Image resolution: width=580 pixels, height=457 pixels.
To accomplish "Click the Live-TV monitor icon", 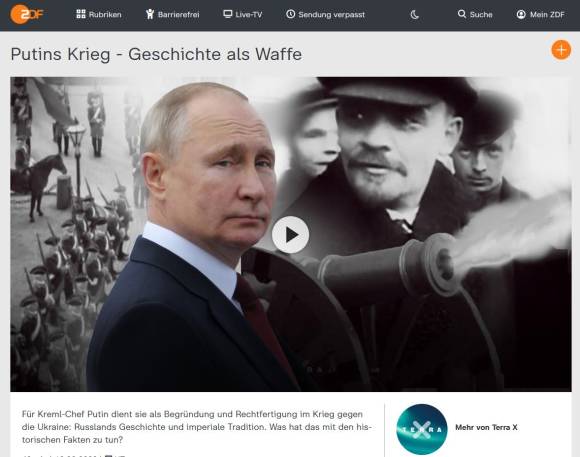I will (x=228, y=14).
